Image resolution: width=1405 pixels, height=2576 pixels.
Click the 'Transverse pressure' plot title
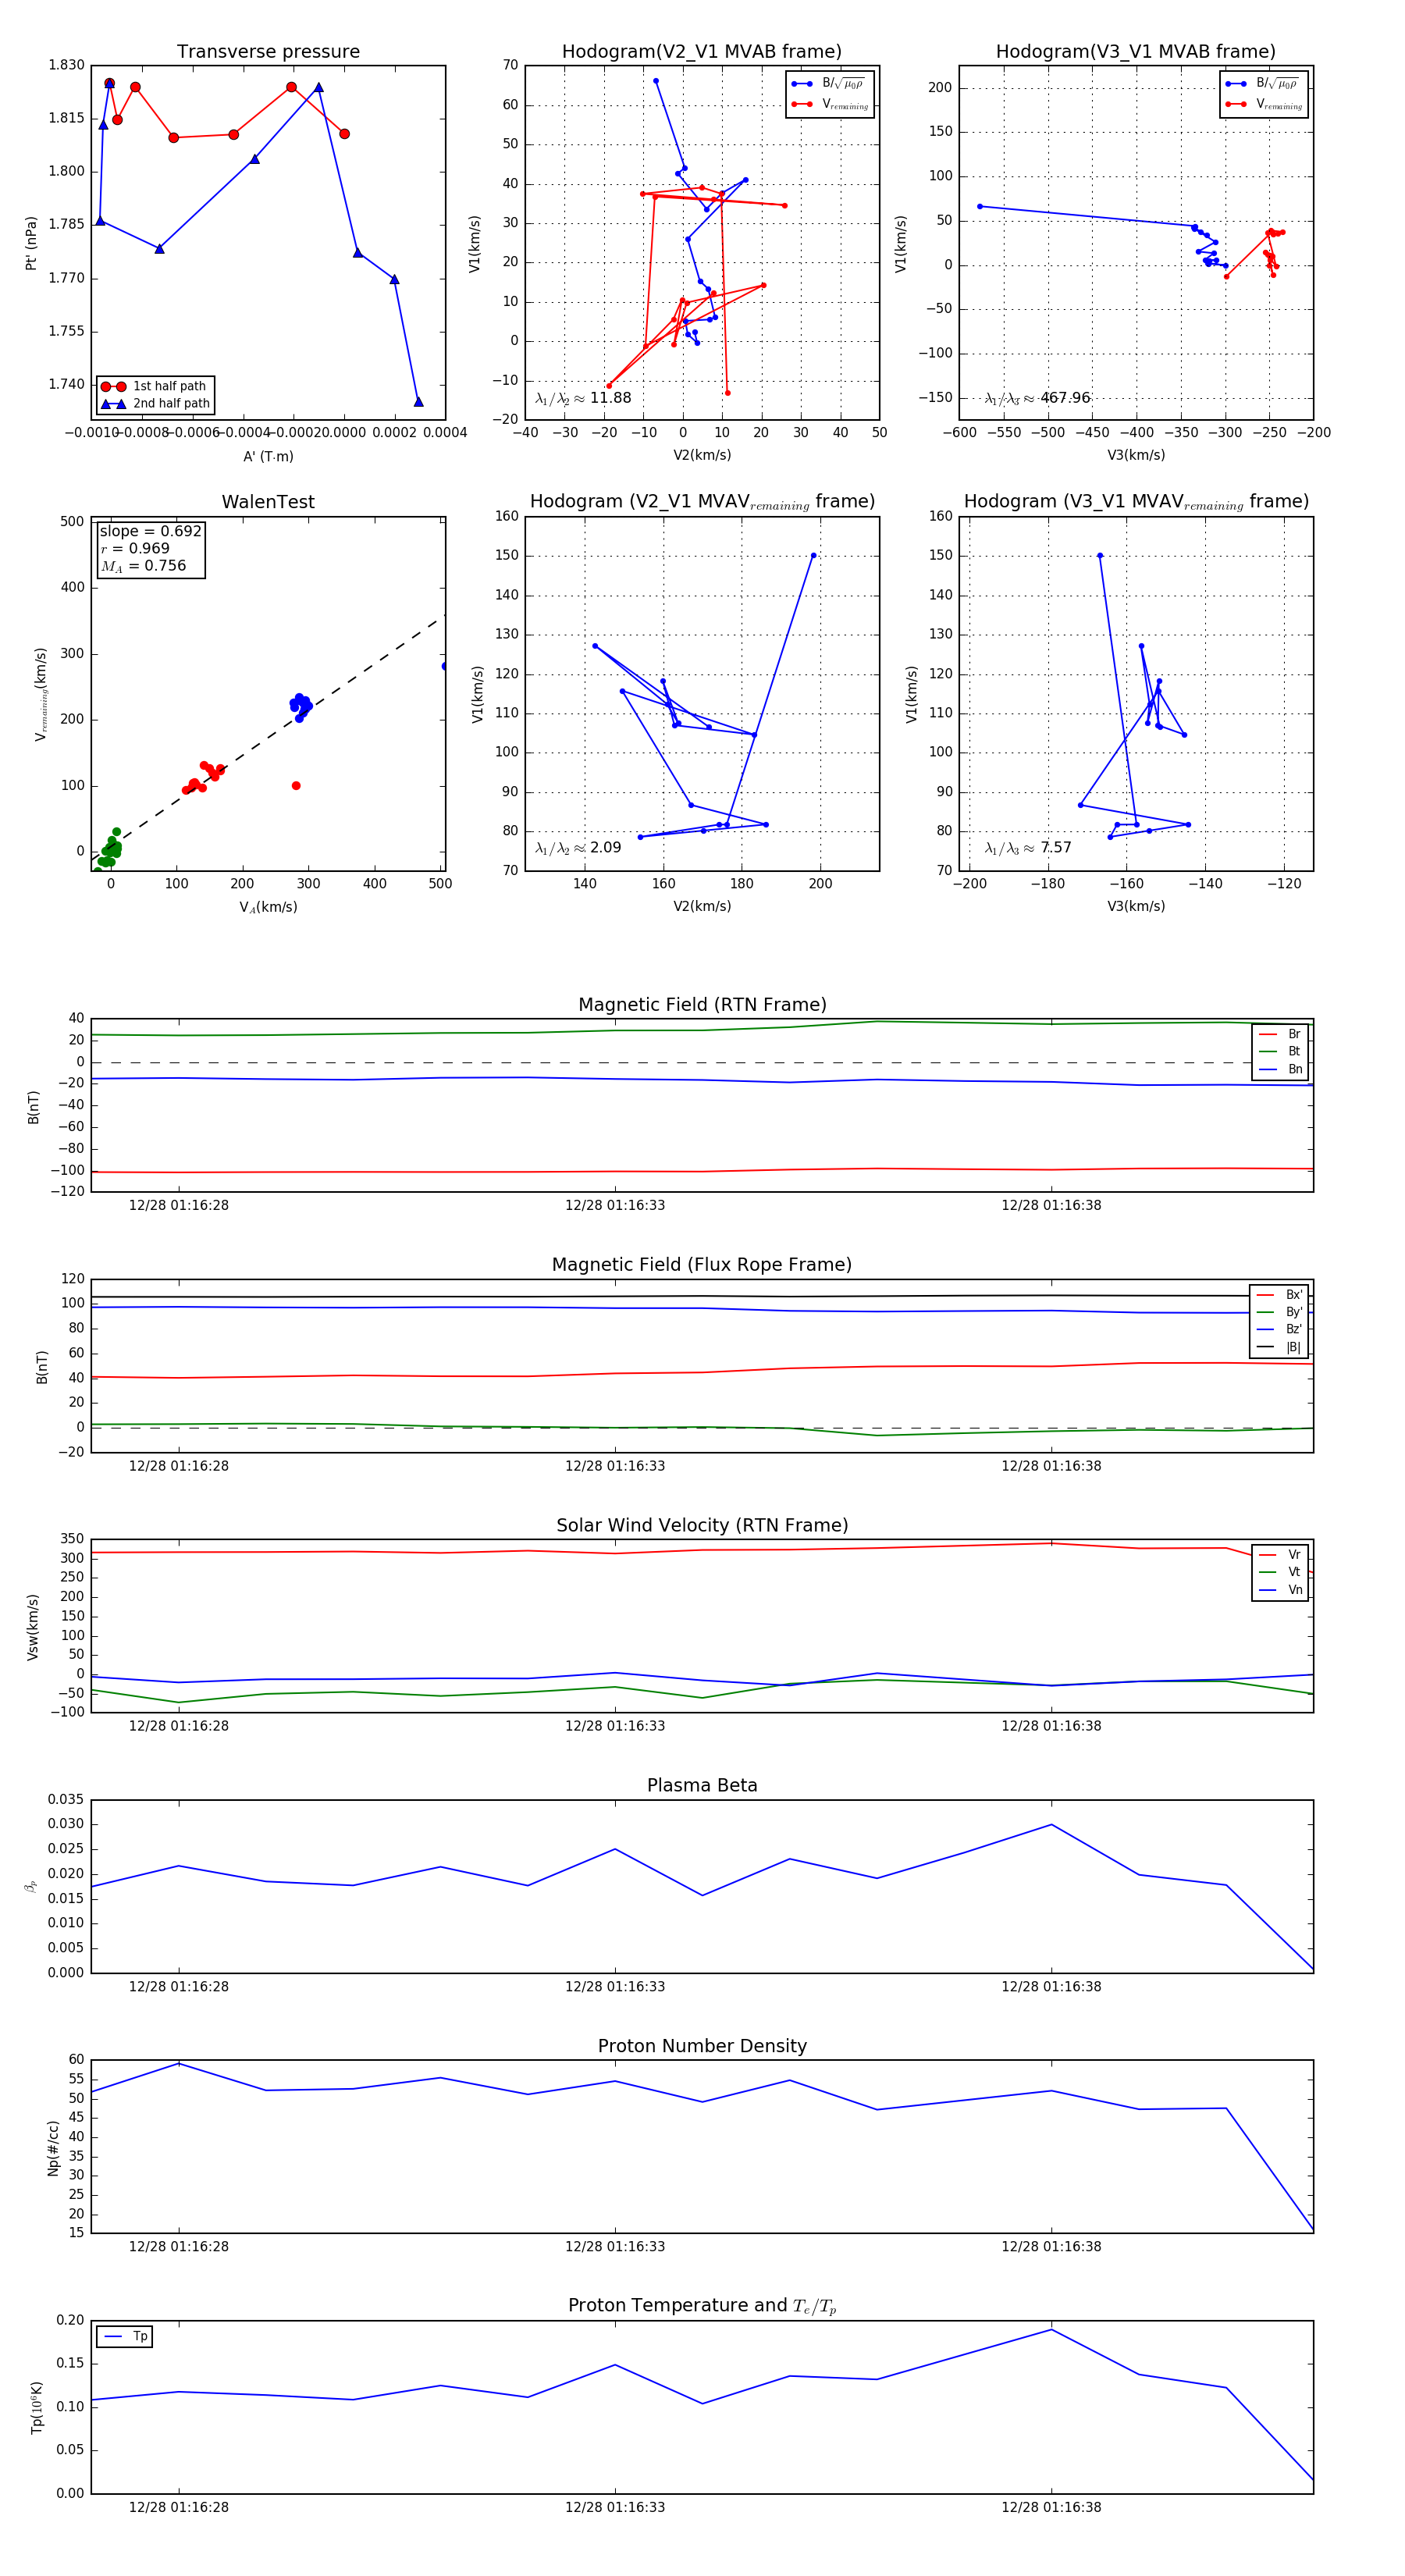tap(268, 52)
